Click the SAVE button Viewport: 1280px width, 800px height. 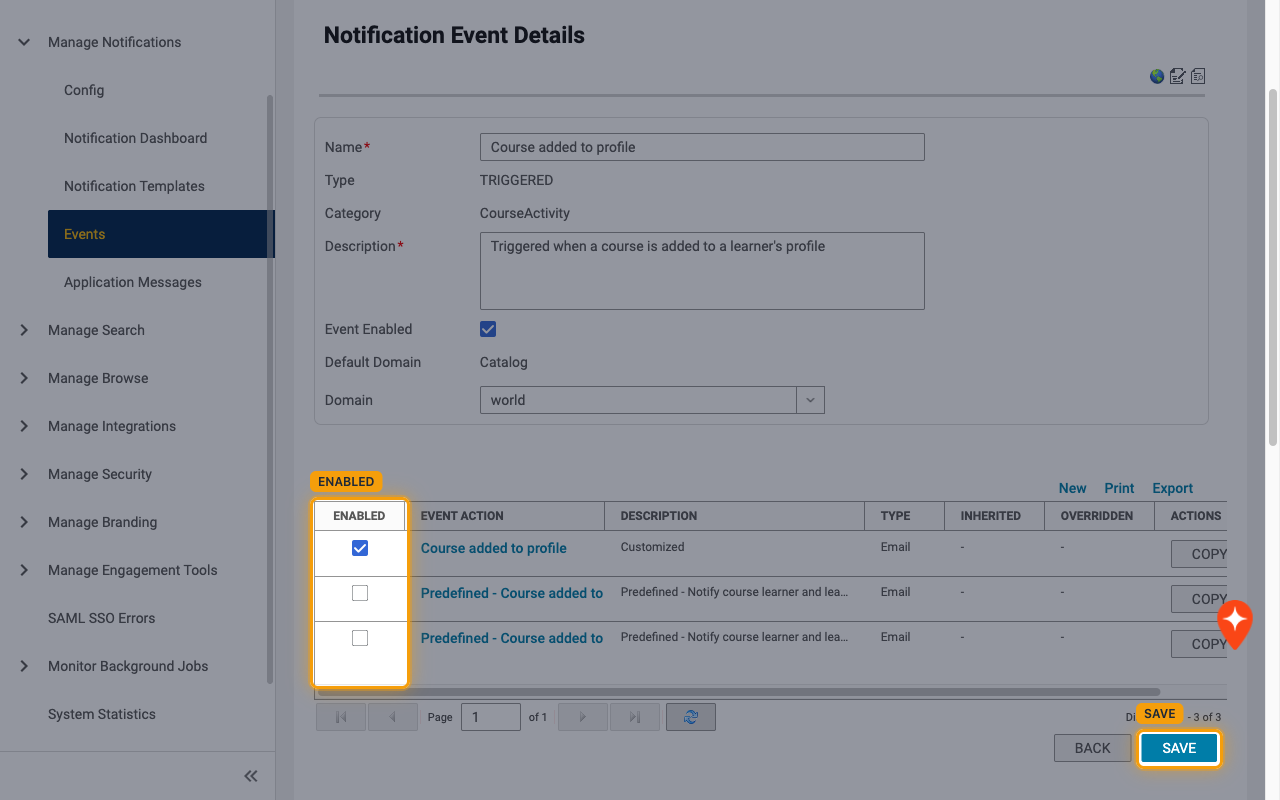click(x=1179, y=748)
